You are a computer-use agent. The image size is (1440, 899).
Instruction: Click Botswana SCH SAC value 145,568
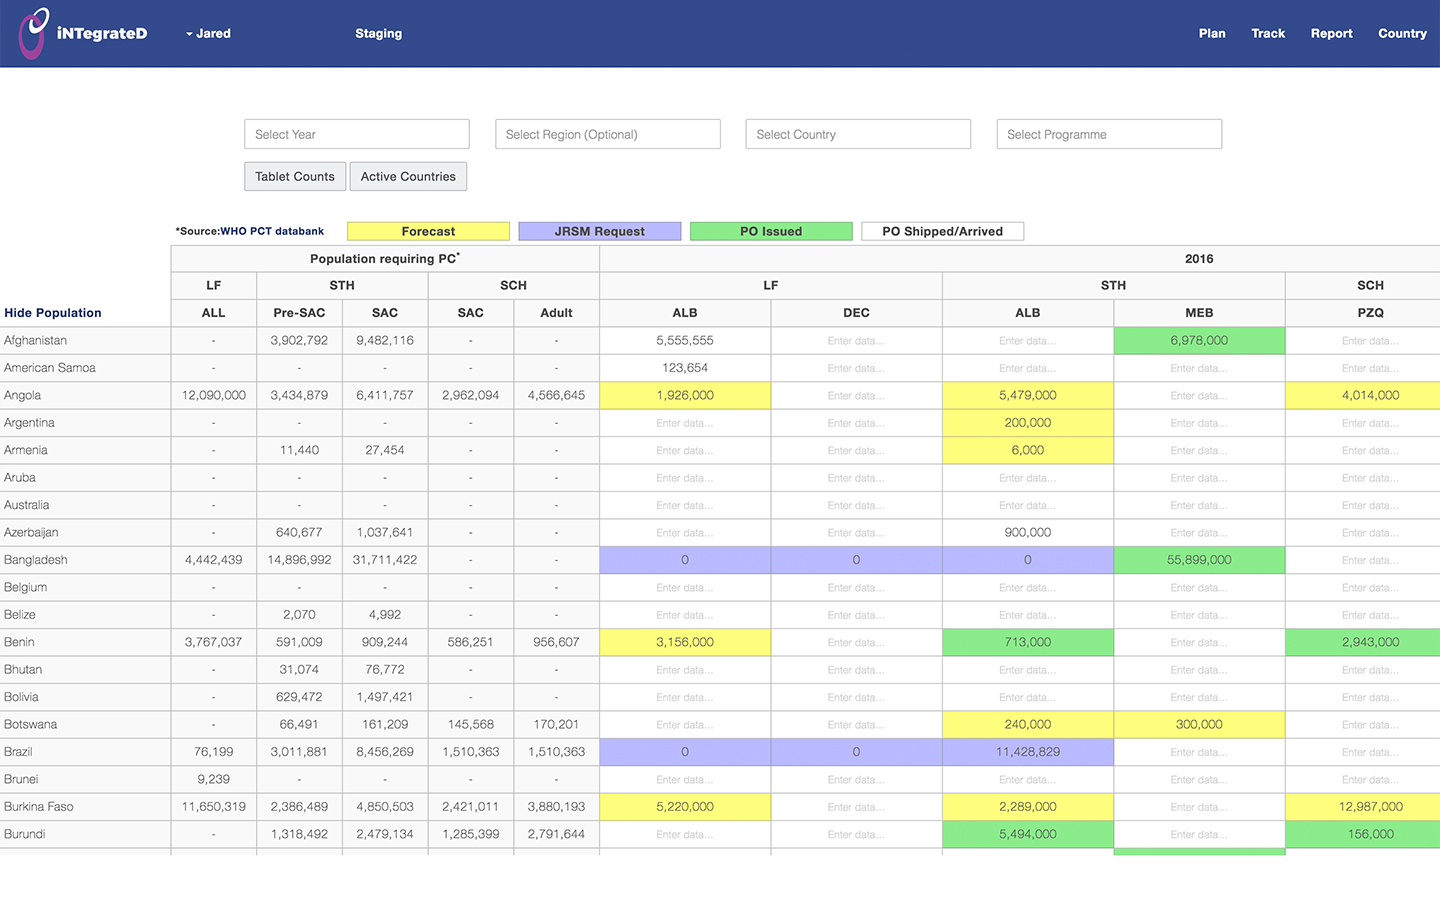coord(471,725)
